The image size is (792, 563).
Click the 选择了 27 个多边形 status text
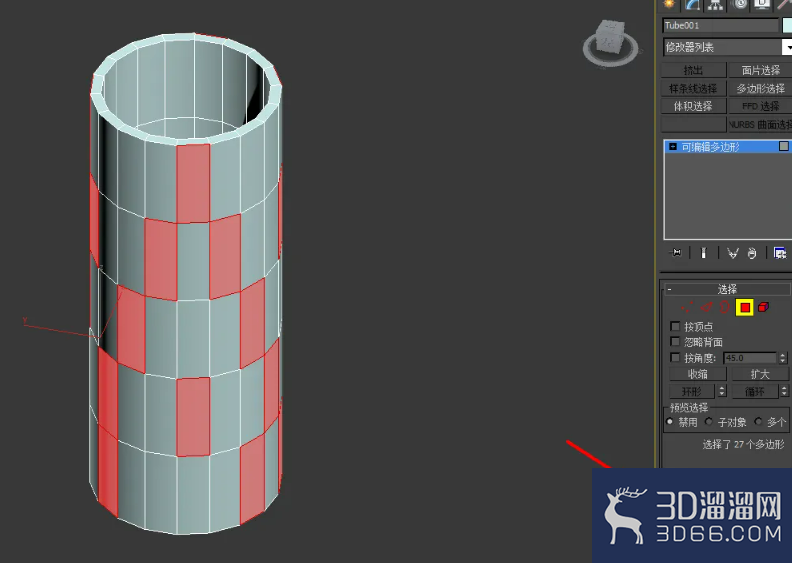tap(743, 444)
